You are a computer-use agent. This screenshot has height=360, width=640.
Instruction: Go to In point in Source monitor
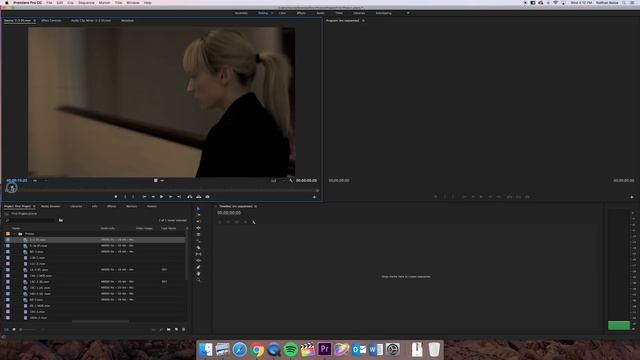144,197
